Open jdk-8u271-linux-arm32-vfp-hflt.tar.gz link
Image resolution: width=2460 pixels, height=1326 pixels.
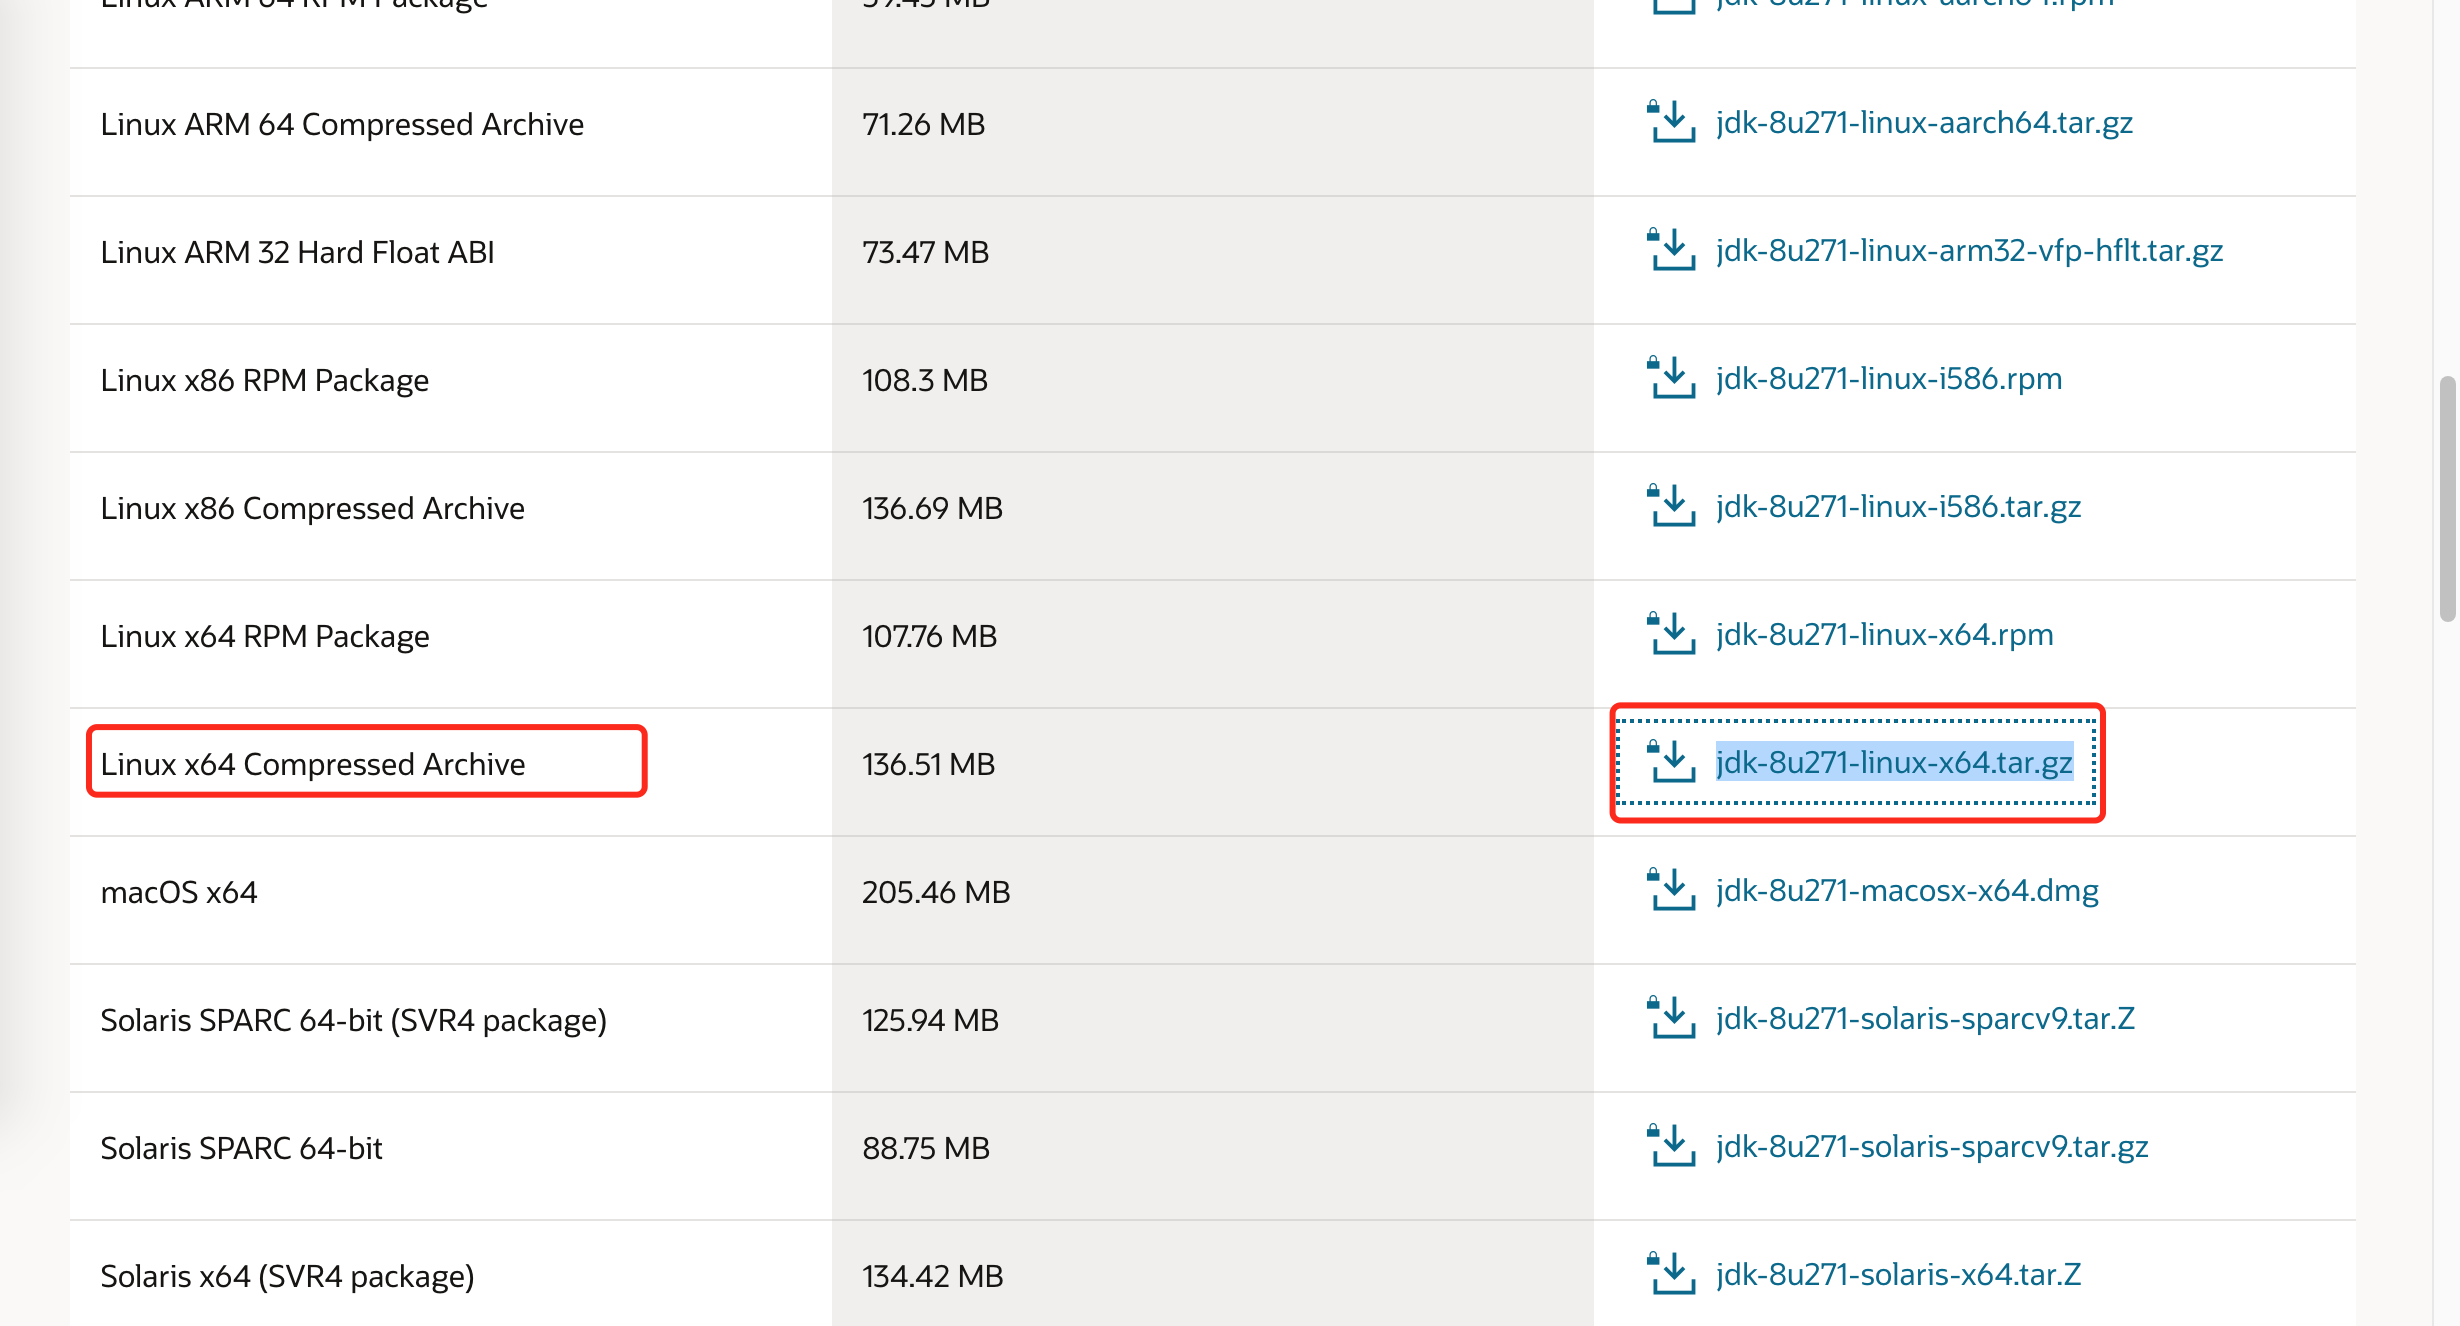tap(1969, 251)
